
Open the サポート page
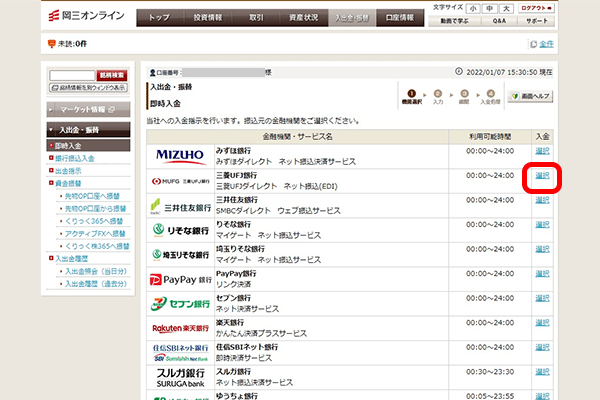pos(536,21)
